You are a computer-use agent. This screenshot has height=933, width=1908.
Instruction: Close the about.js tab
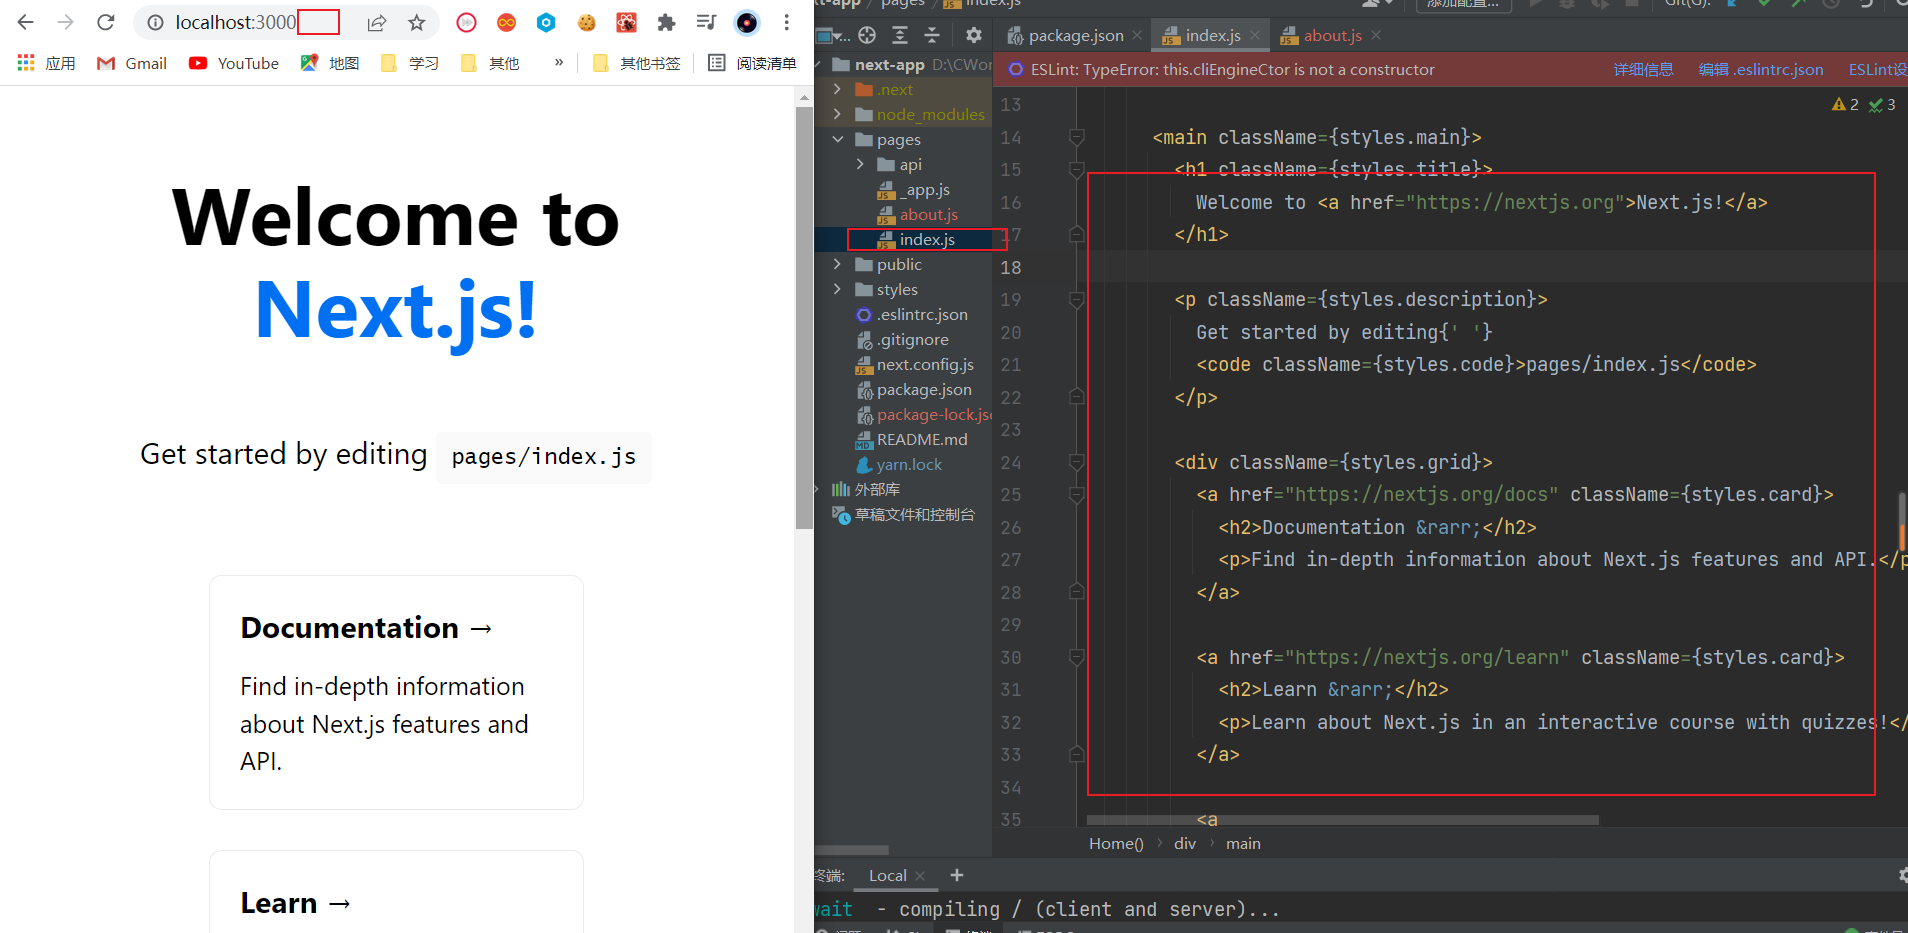(1376, 36)
